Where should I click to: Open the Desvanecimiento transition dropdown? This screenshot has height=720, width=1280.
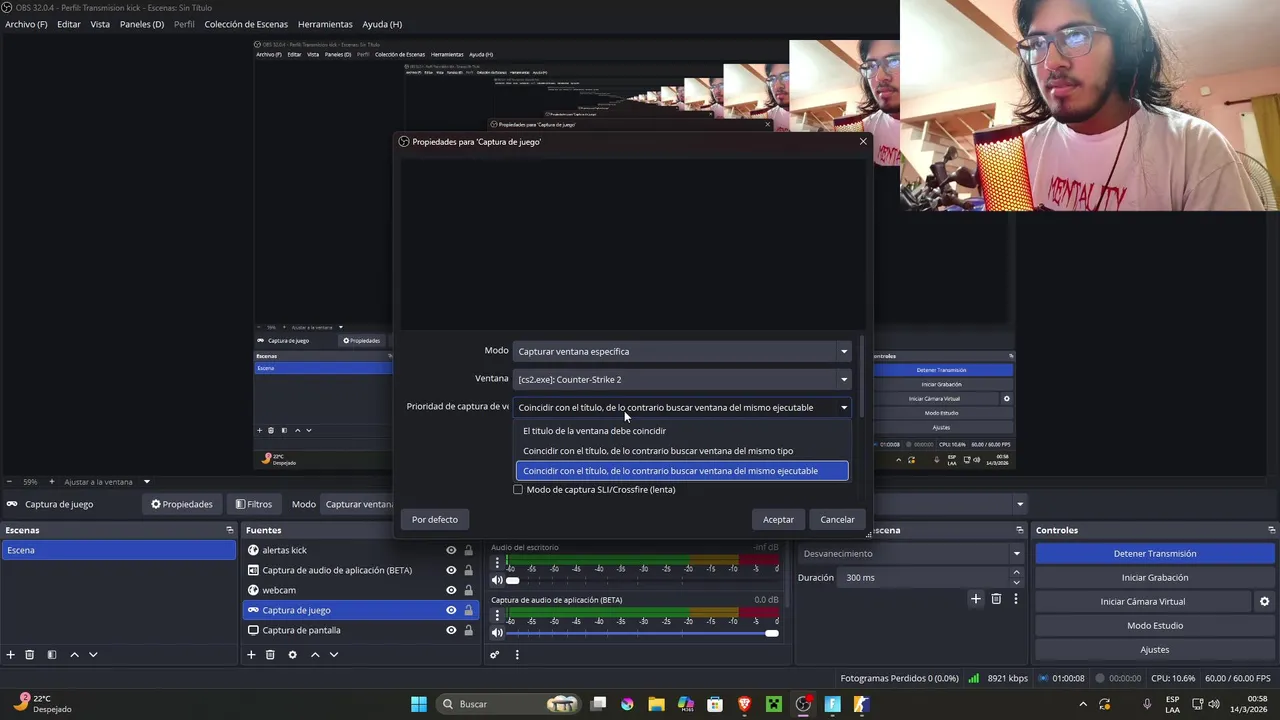912,553
